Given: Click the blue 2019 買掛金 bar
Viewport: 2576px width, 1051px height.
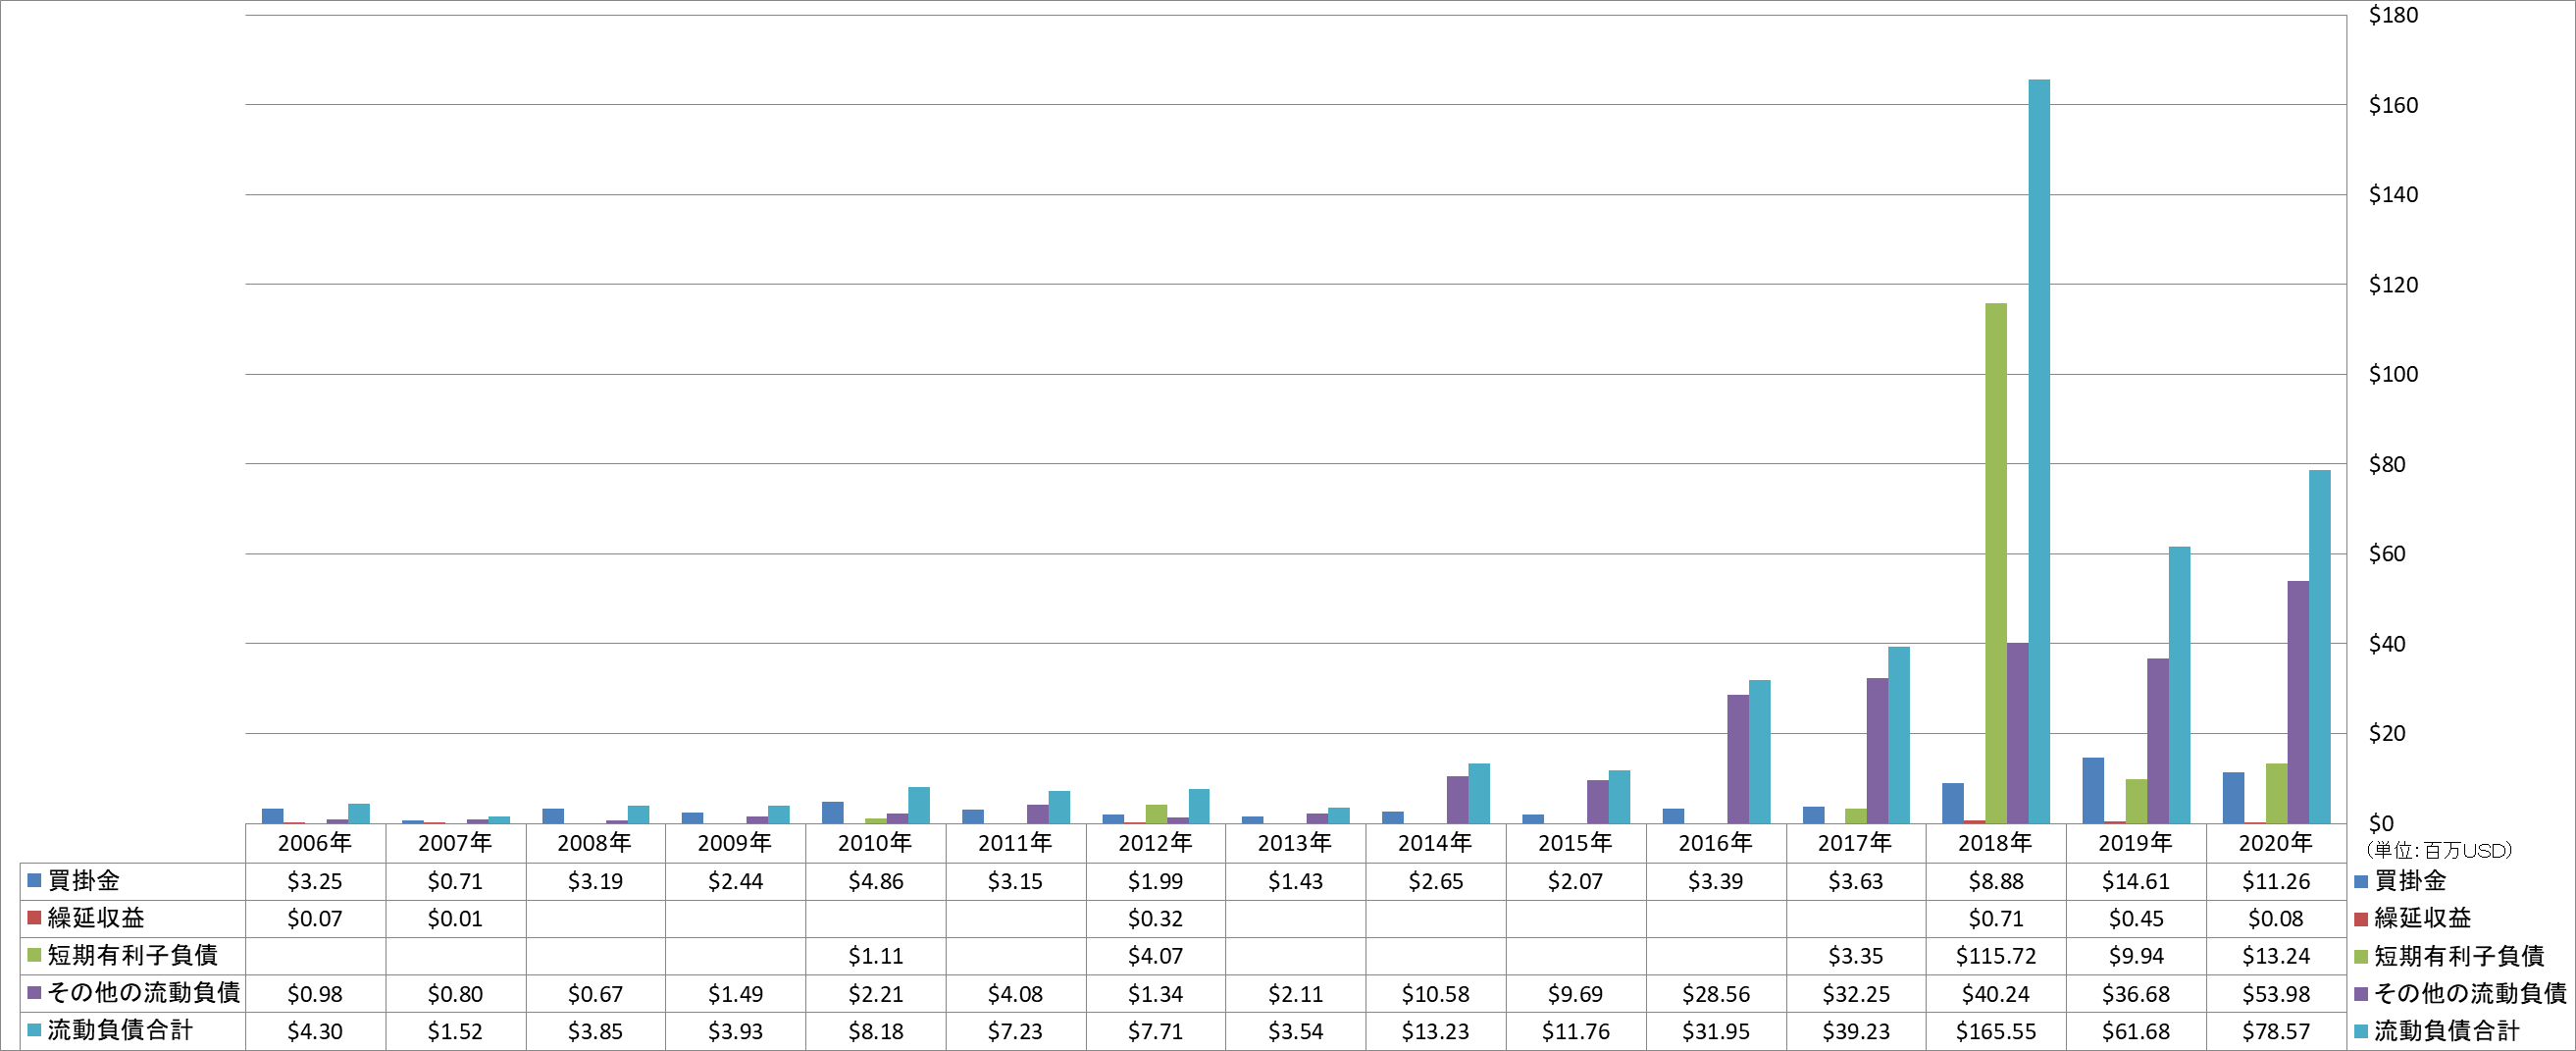Looking at the screenshot, I should [2093, 791].
